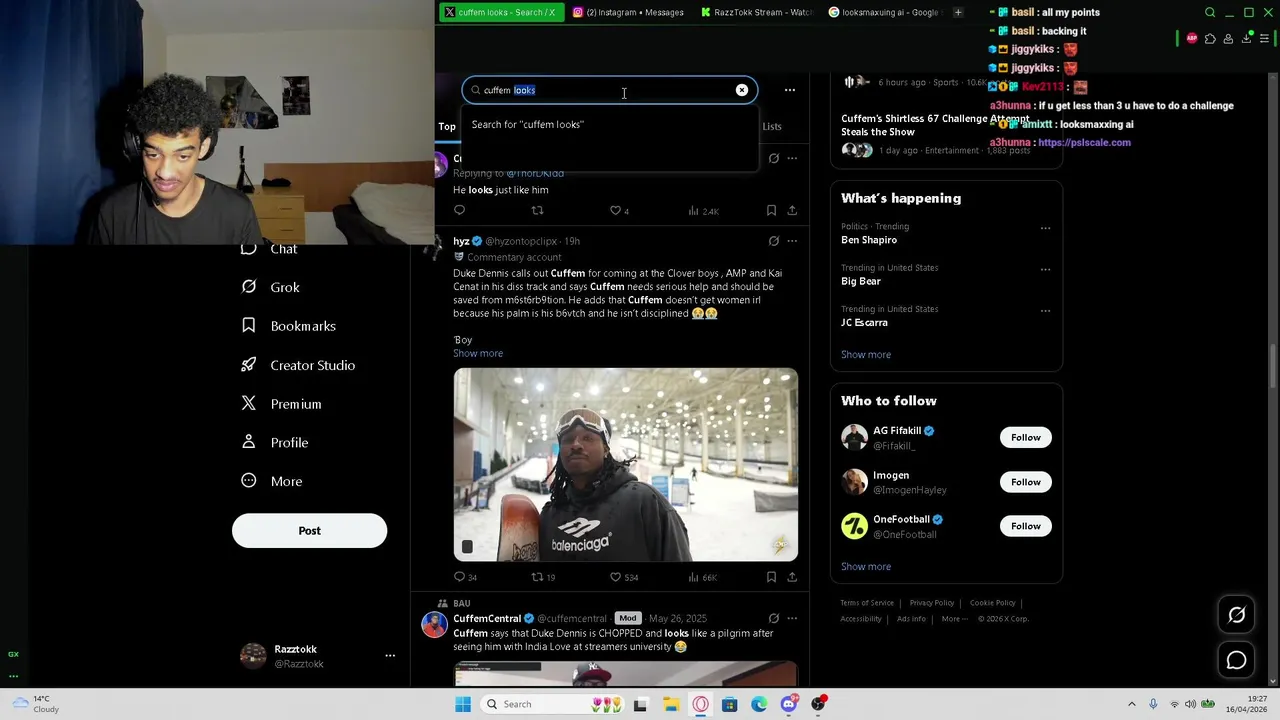Open Bookmarks in the X sidebar
1280x720 pixels.
click(288, 326)
